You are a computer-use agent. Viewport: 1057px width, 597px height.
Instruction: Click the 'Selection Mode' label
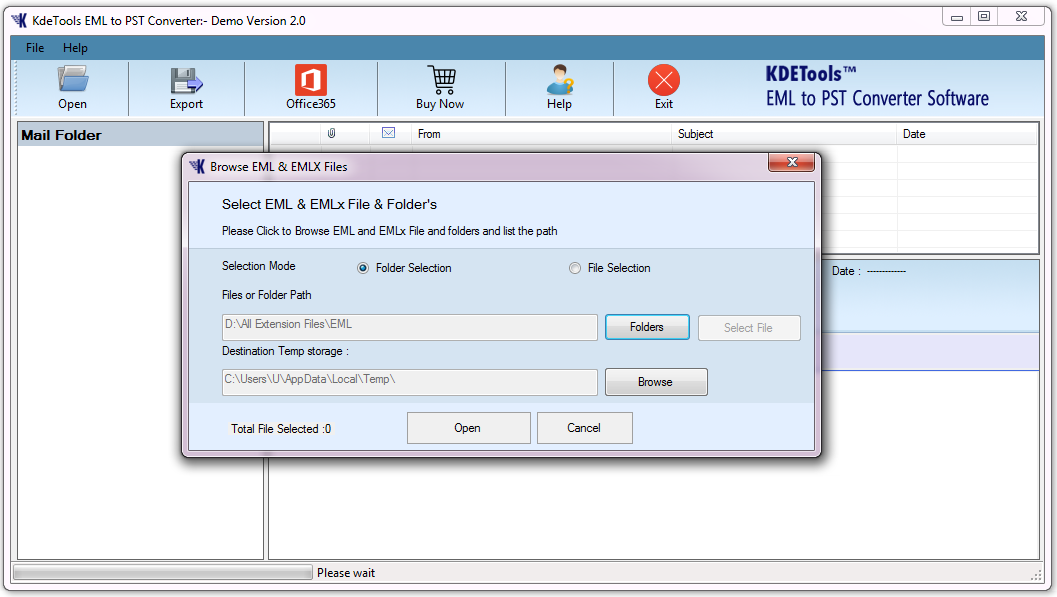click(259, 266)
